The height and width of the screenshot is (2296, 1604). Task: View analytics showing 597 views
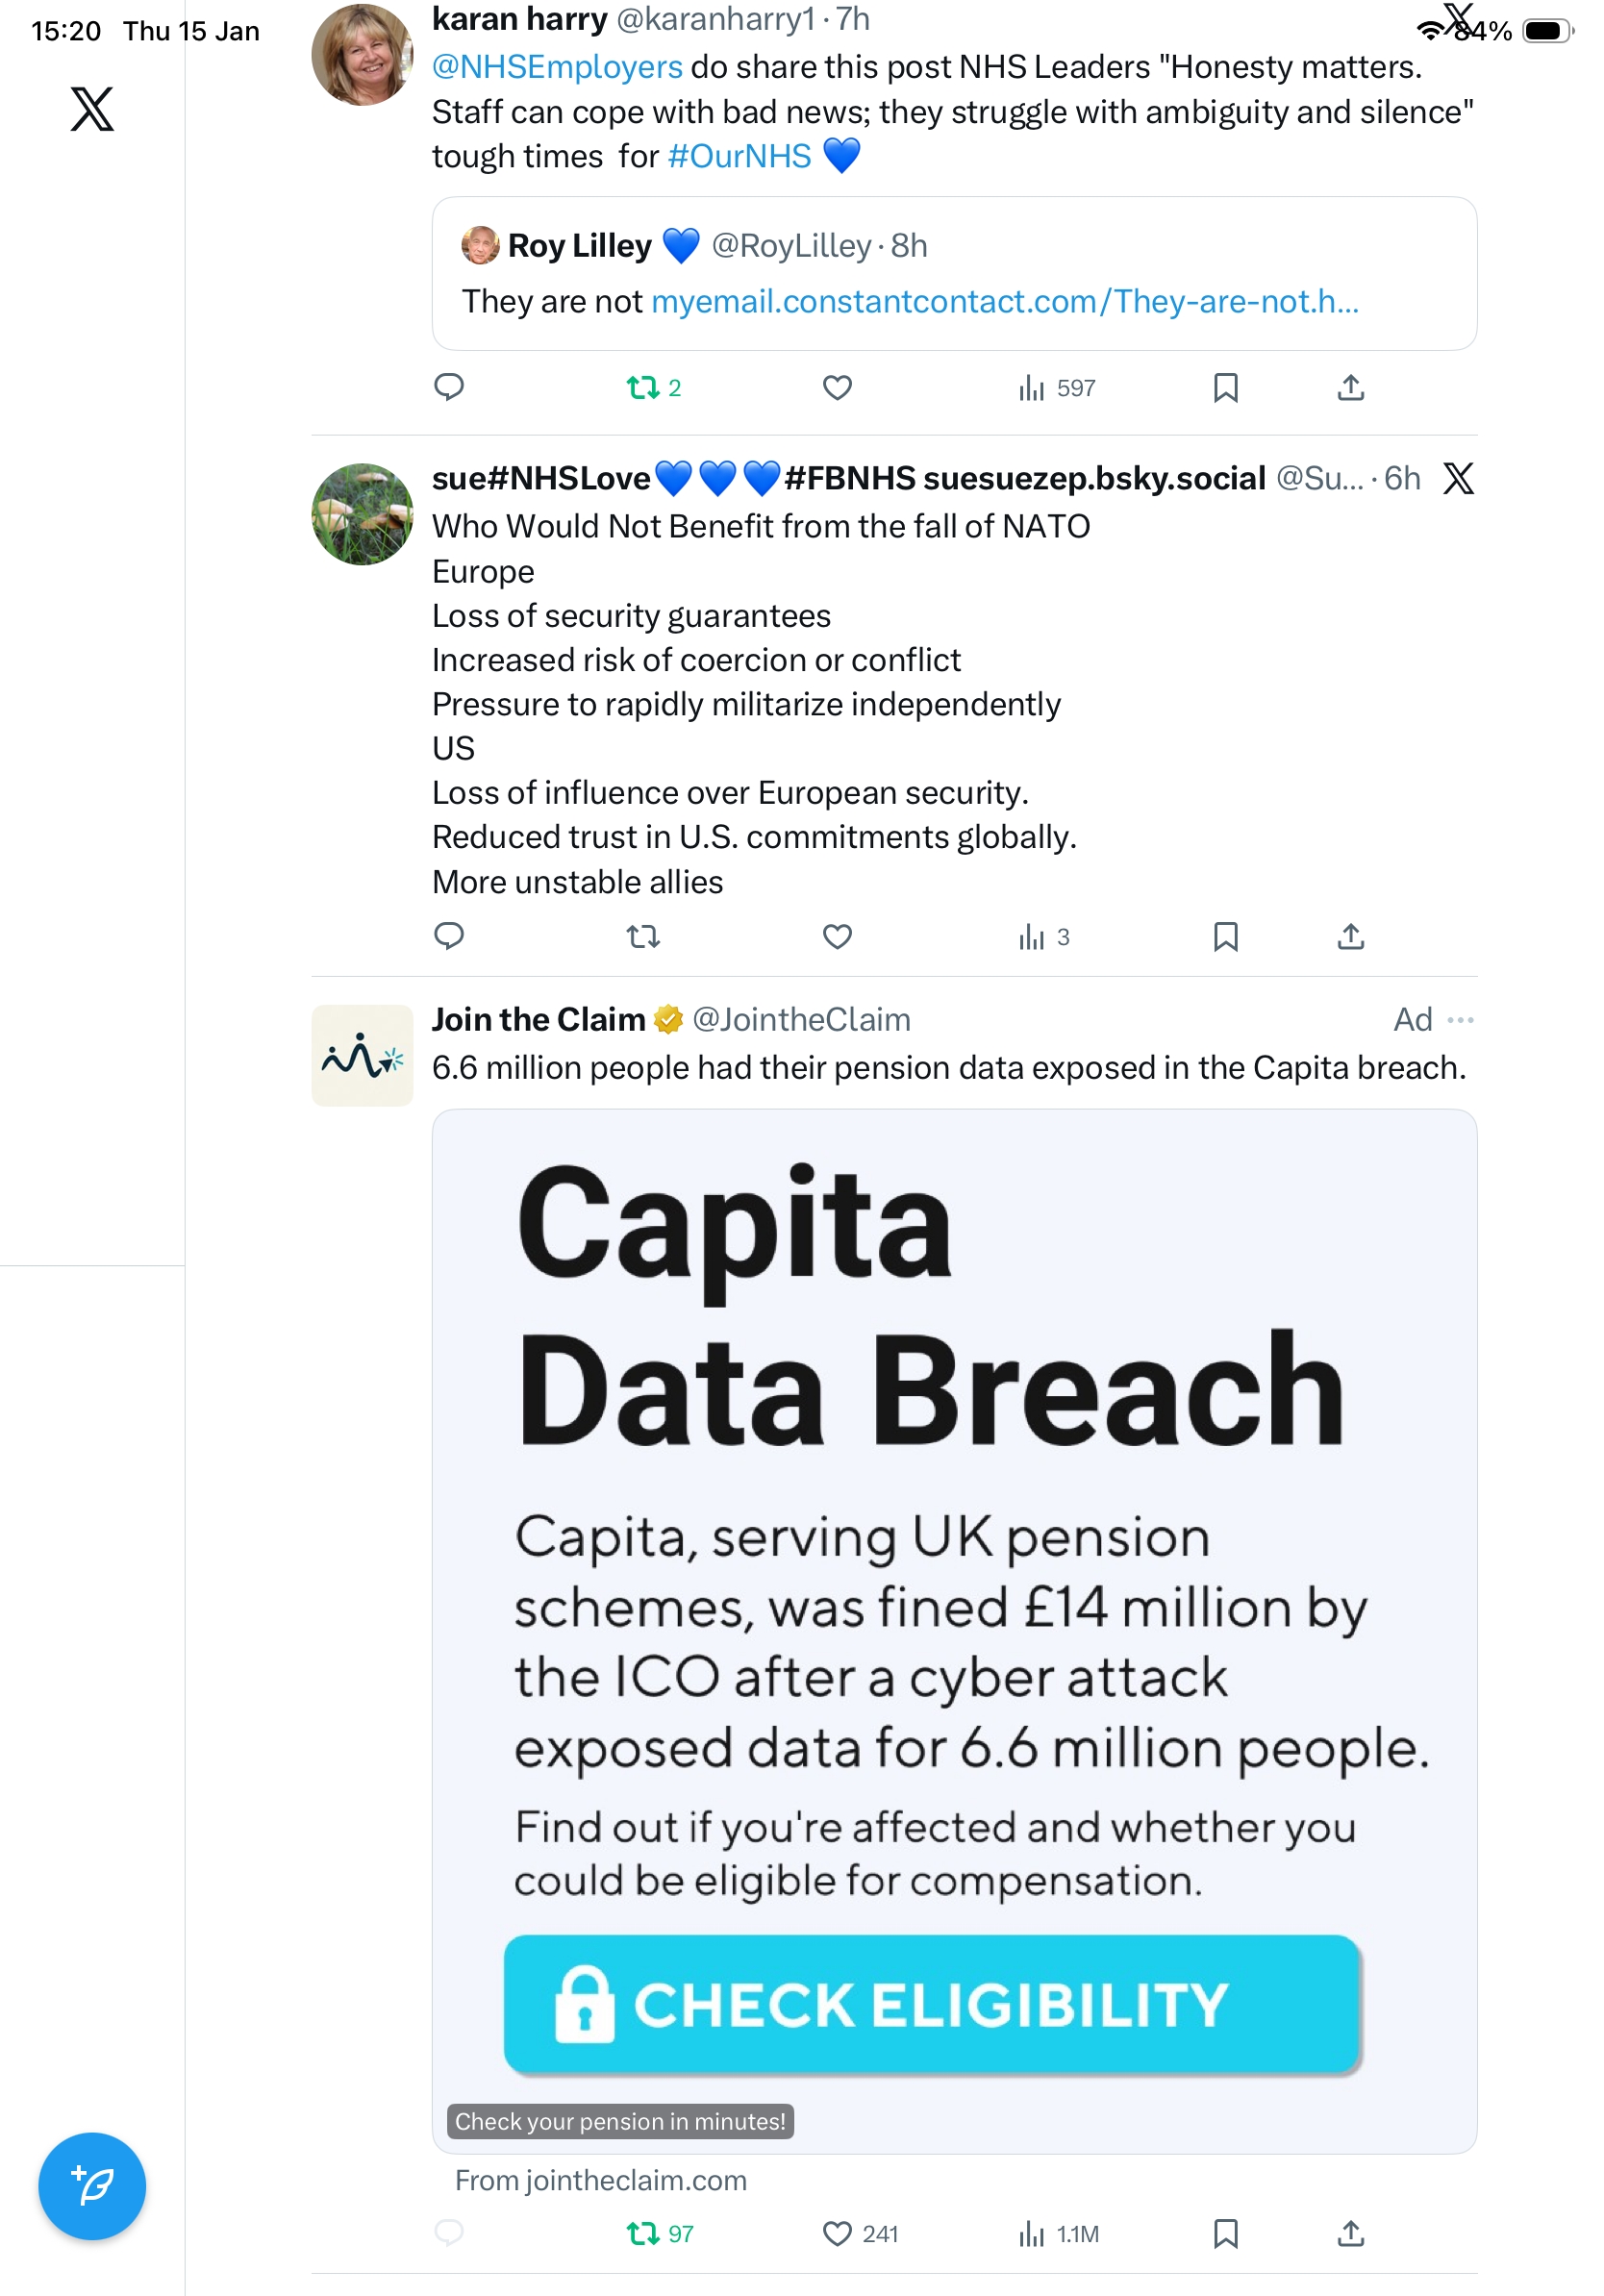click(1057, 387)
